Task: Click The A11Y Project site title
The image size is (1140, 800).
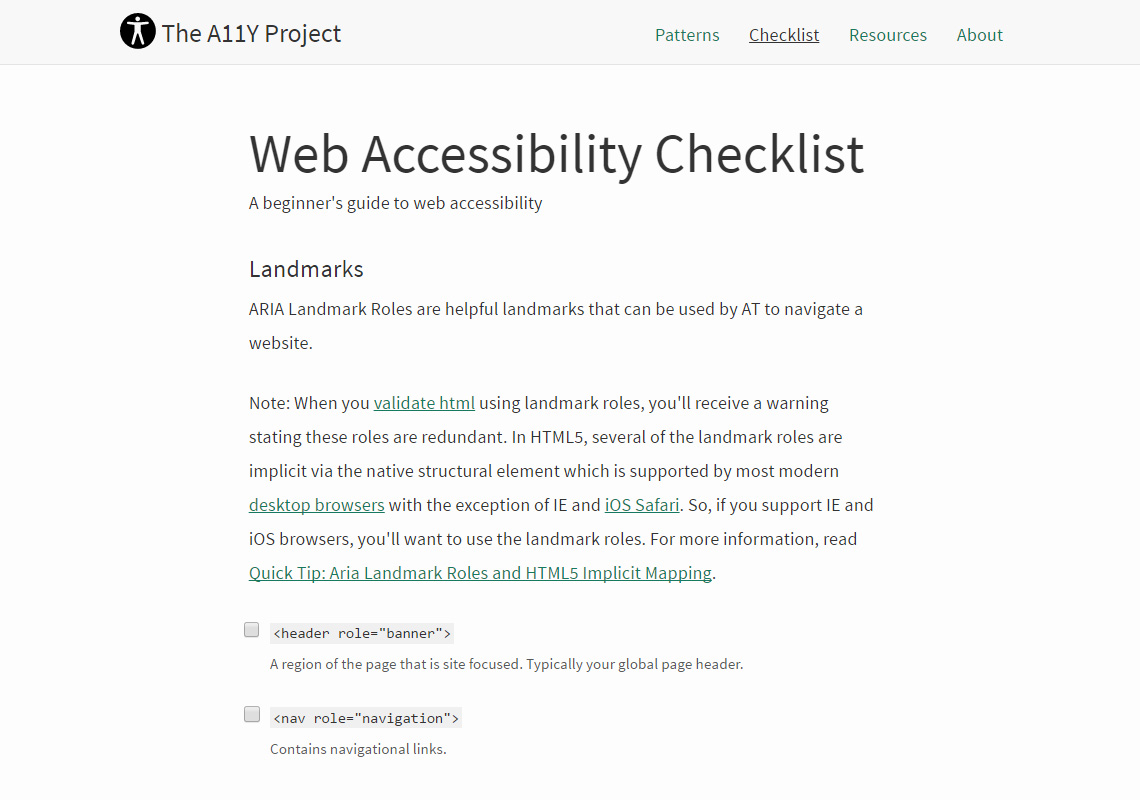Action: tap(250, 33)
